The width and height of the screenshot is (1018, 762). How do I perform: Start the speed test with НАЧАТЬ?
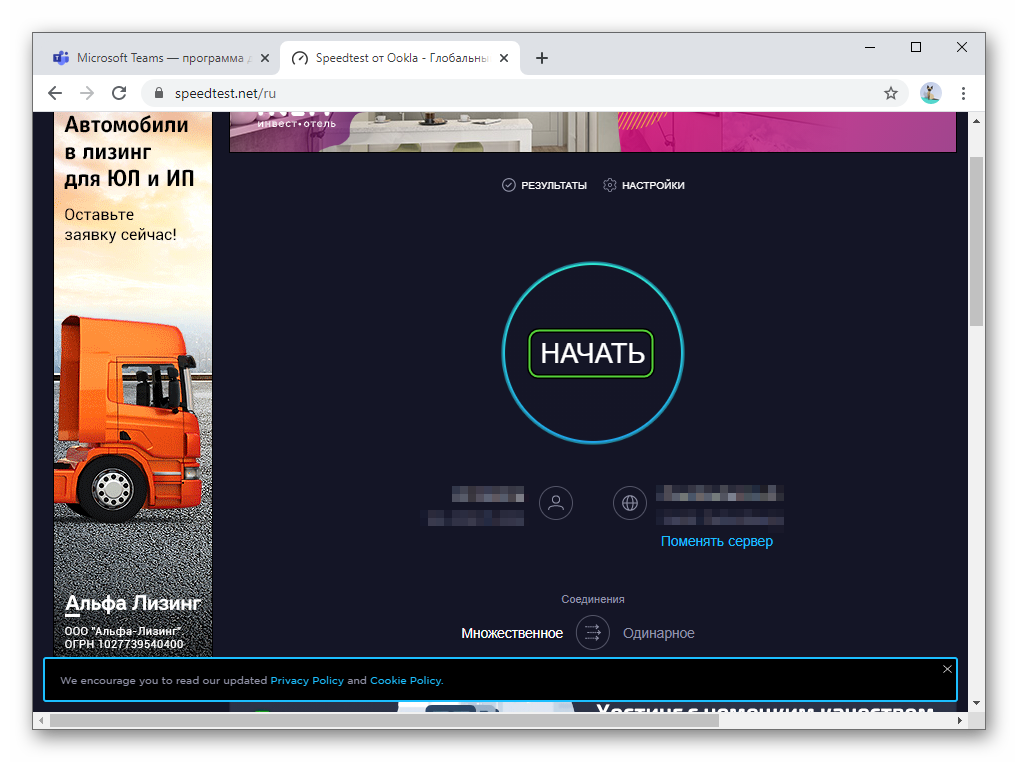[x=591, y=354]
